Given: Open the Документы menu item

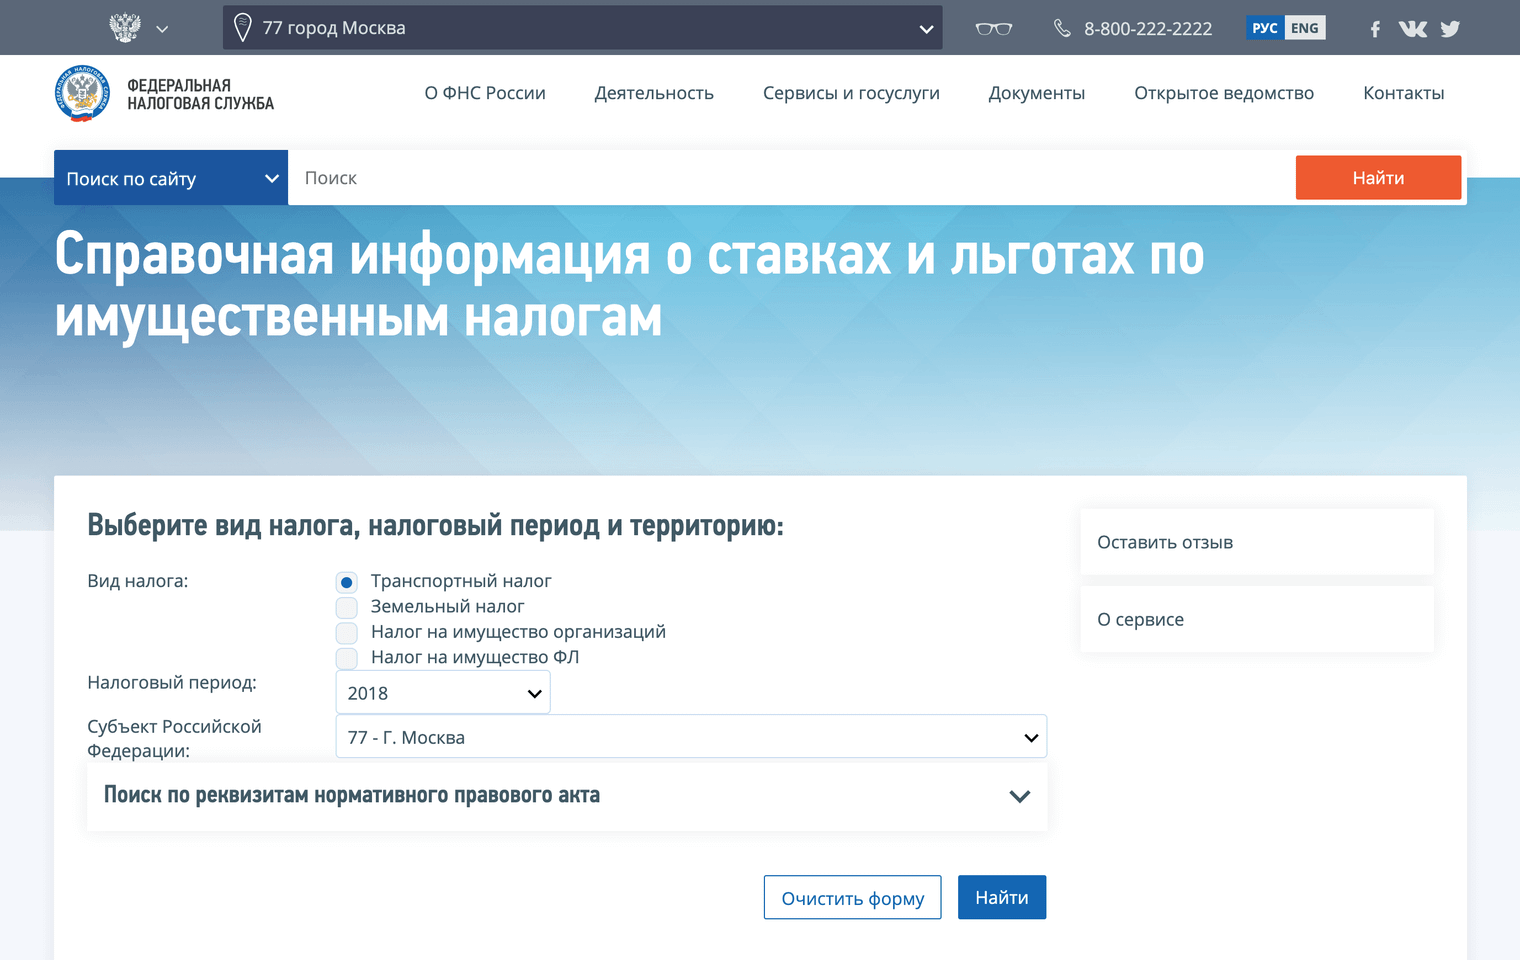Looking at the screenshot, I should [x=1036, y=93].
